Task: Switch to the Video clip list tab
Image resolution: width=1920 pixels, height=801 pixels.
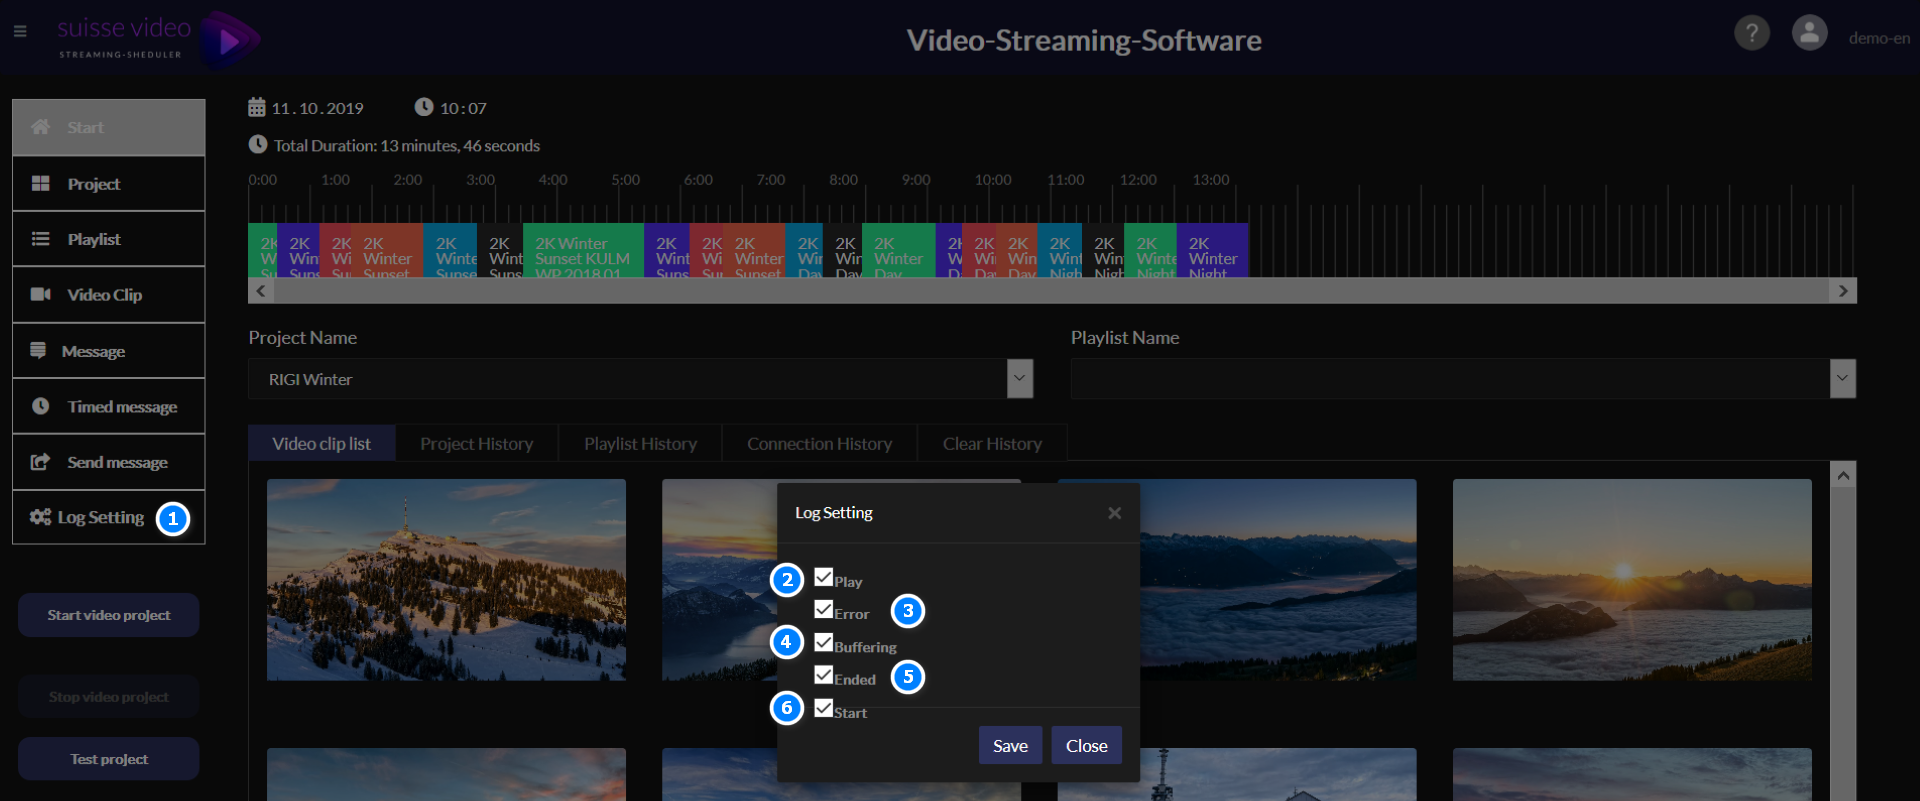Action: (322, 443)
